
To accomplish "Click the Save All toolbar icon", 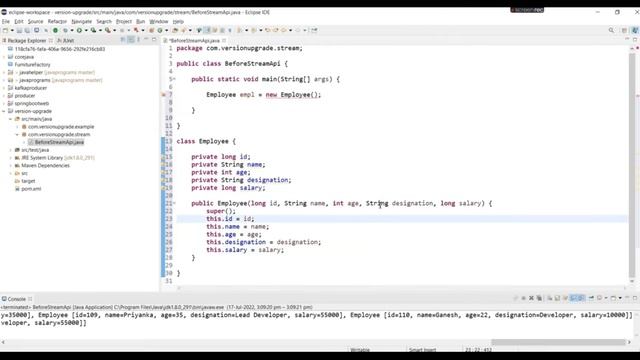I will pos(27,30).
